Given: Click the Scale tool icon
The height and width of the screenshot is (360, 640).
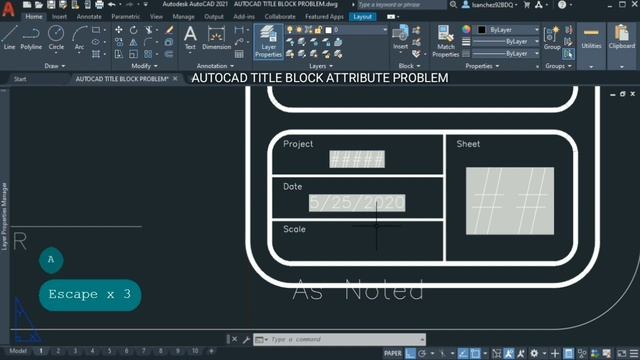Looking at the screenshot, I should pyautogui.click(x=133, y=54).
